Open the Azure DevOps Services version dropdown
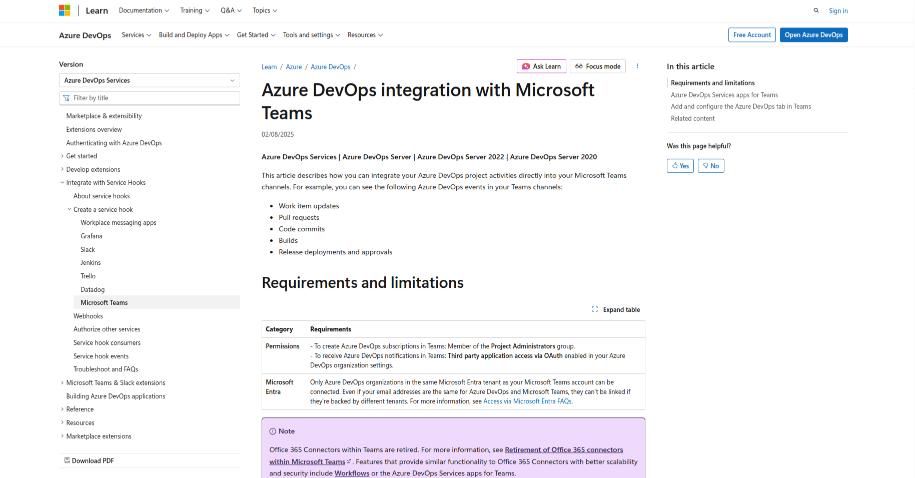 pyautogui.click(x=148, y=80)
